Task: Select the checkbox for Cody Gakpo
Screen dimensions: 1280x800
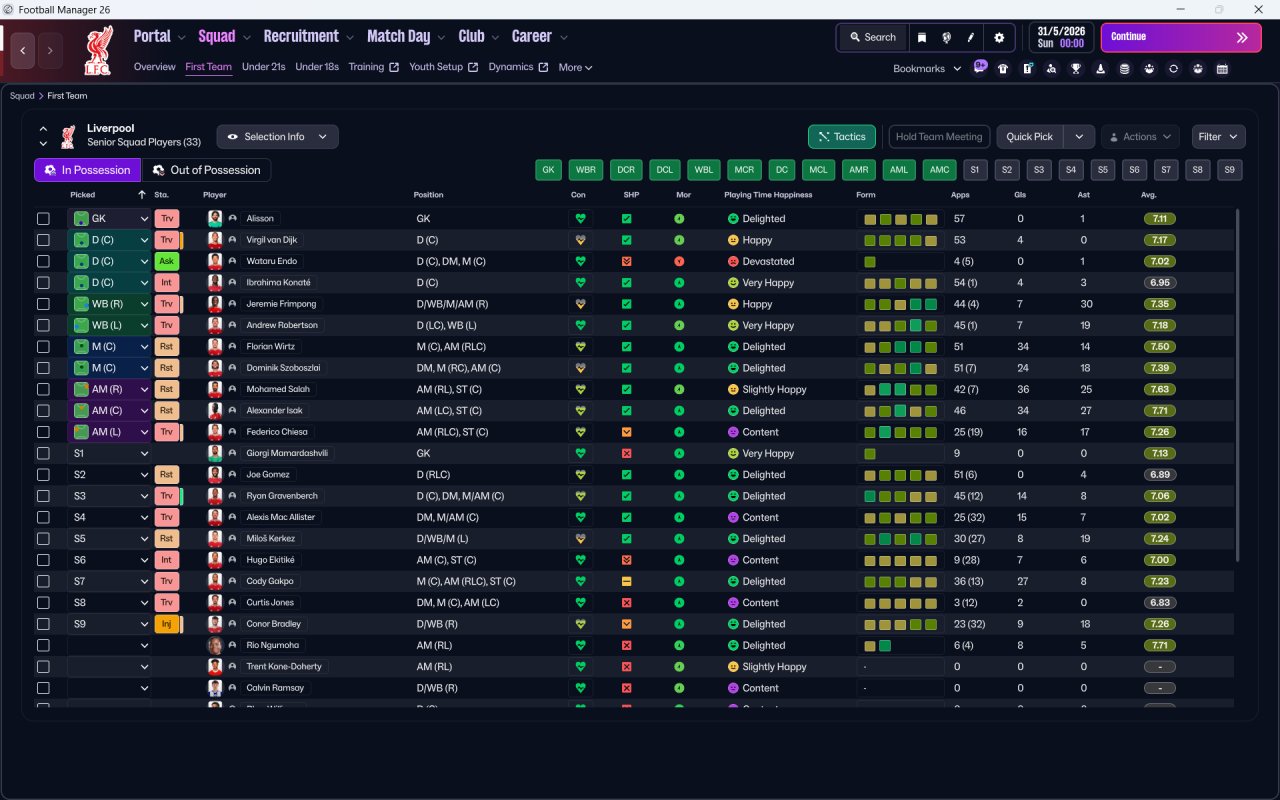Action: click(43, 581)
